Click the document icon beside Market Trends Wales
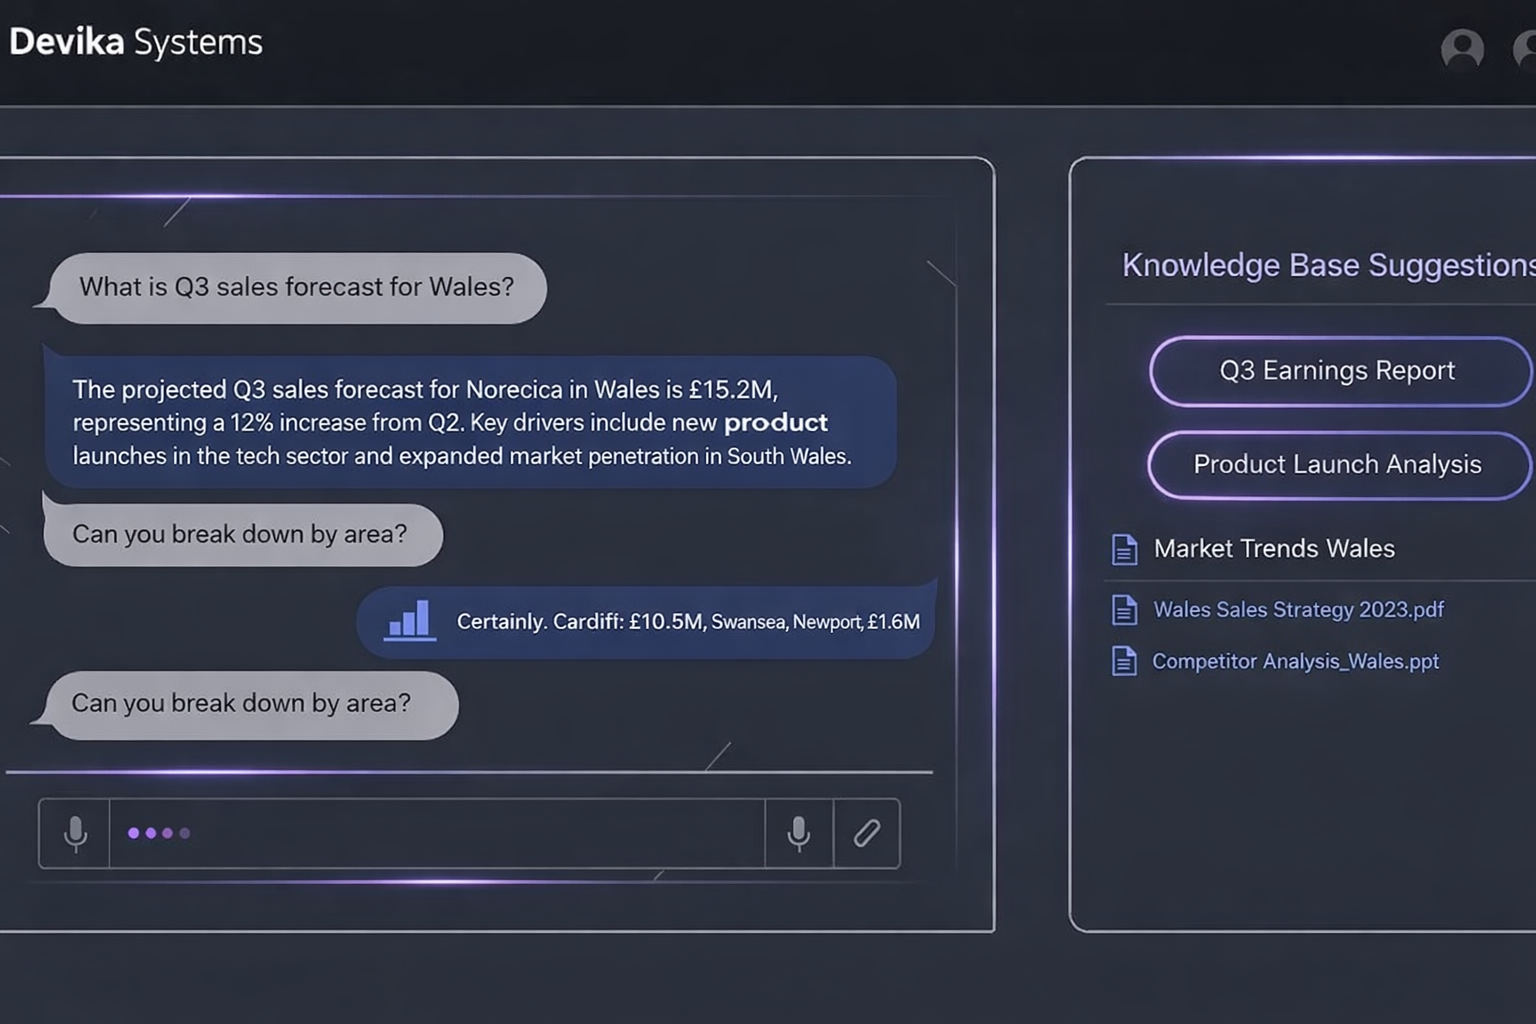Image resolution: width=1536 pixels, height=1024 pixels. pyautogui.click(x=1124, y=549)
